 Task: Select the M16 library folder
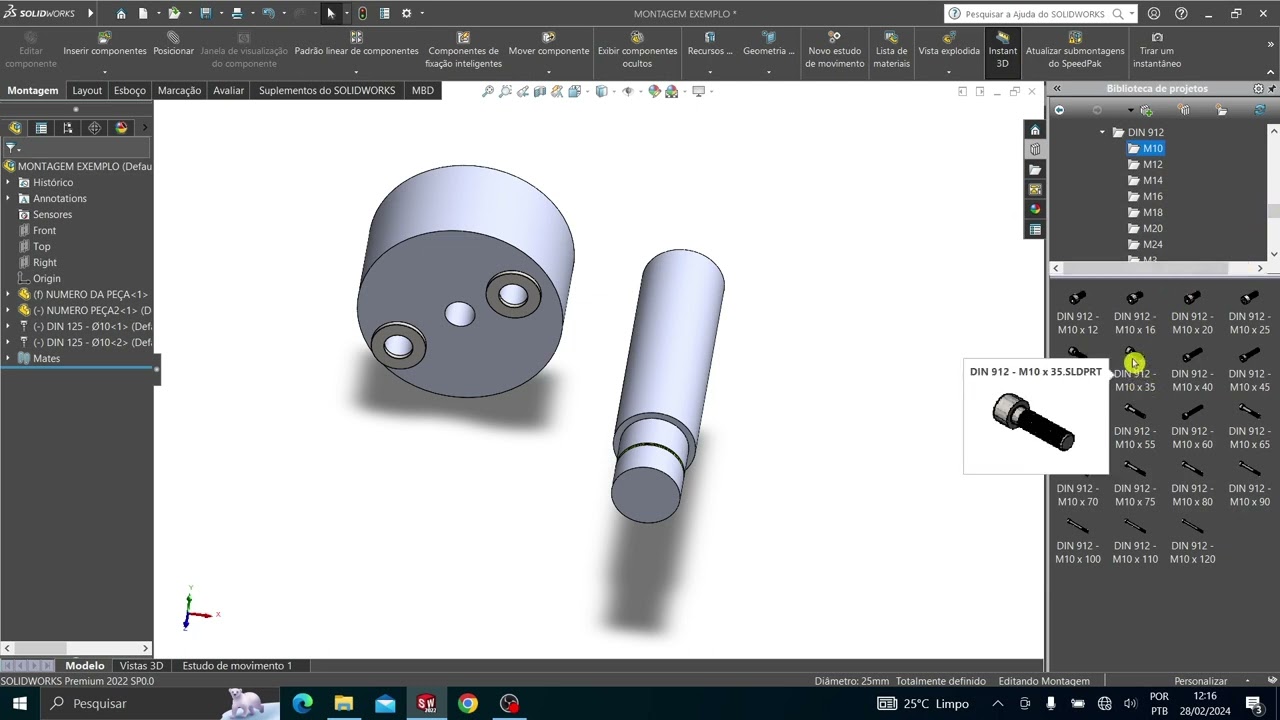click(x=1145, y=196)
